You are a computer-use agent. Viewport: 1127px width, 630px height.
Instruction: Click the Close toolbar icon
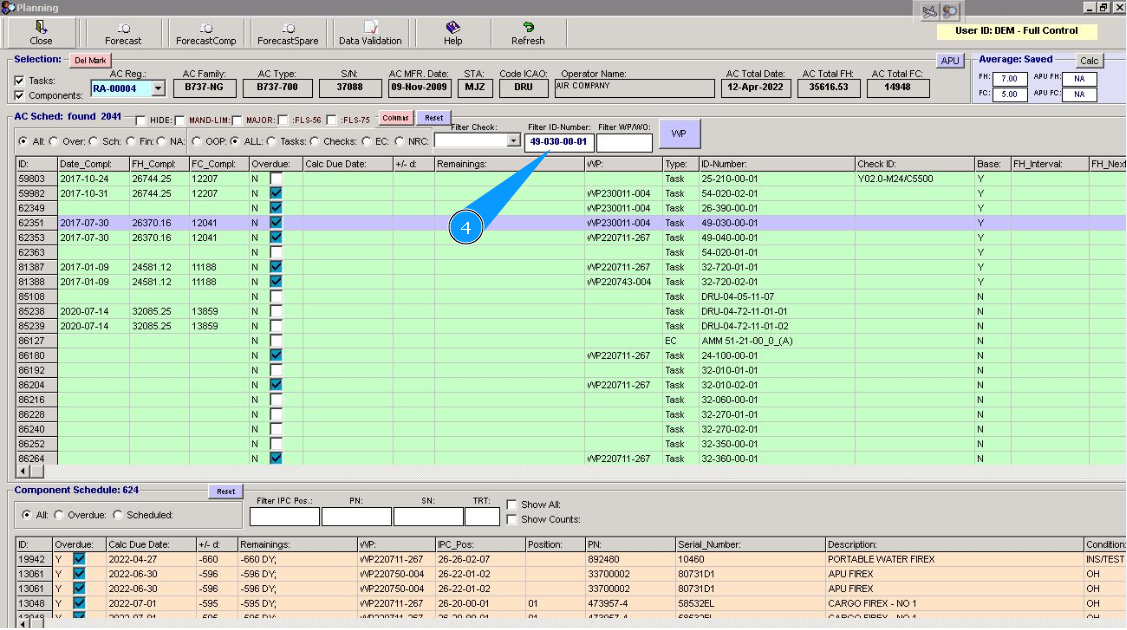coord(41,33)
